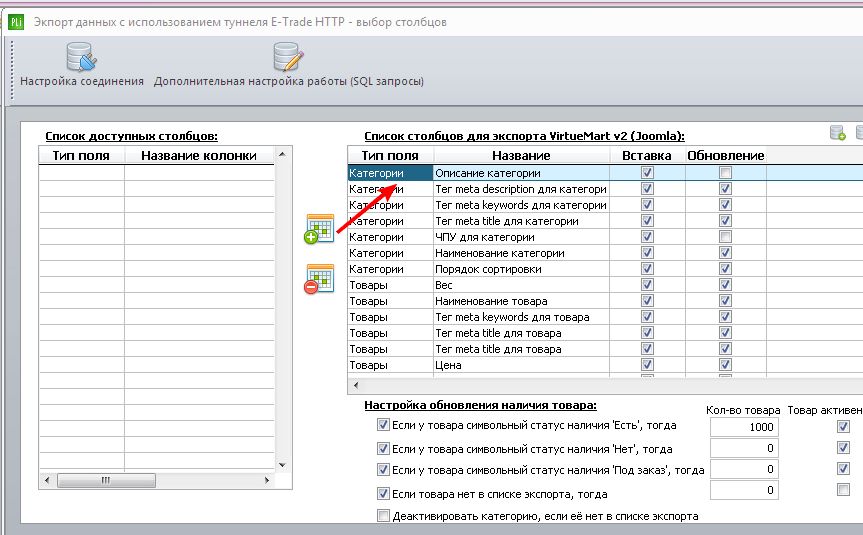Toggle Вставка checkbox for Вес row
The image size is (863, 535).
point(647,285)
